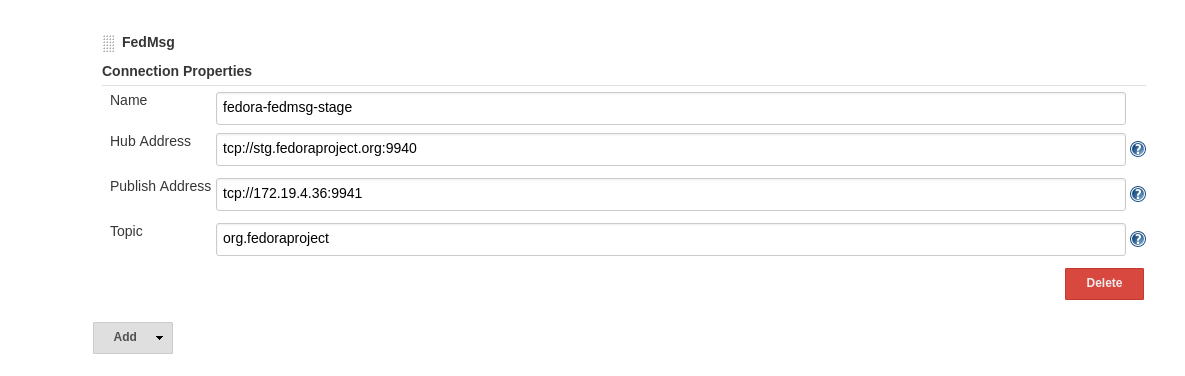
Task: Click the FedMsg section title
Action: [148, 42]
